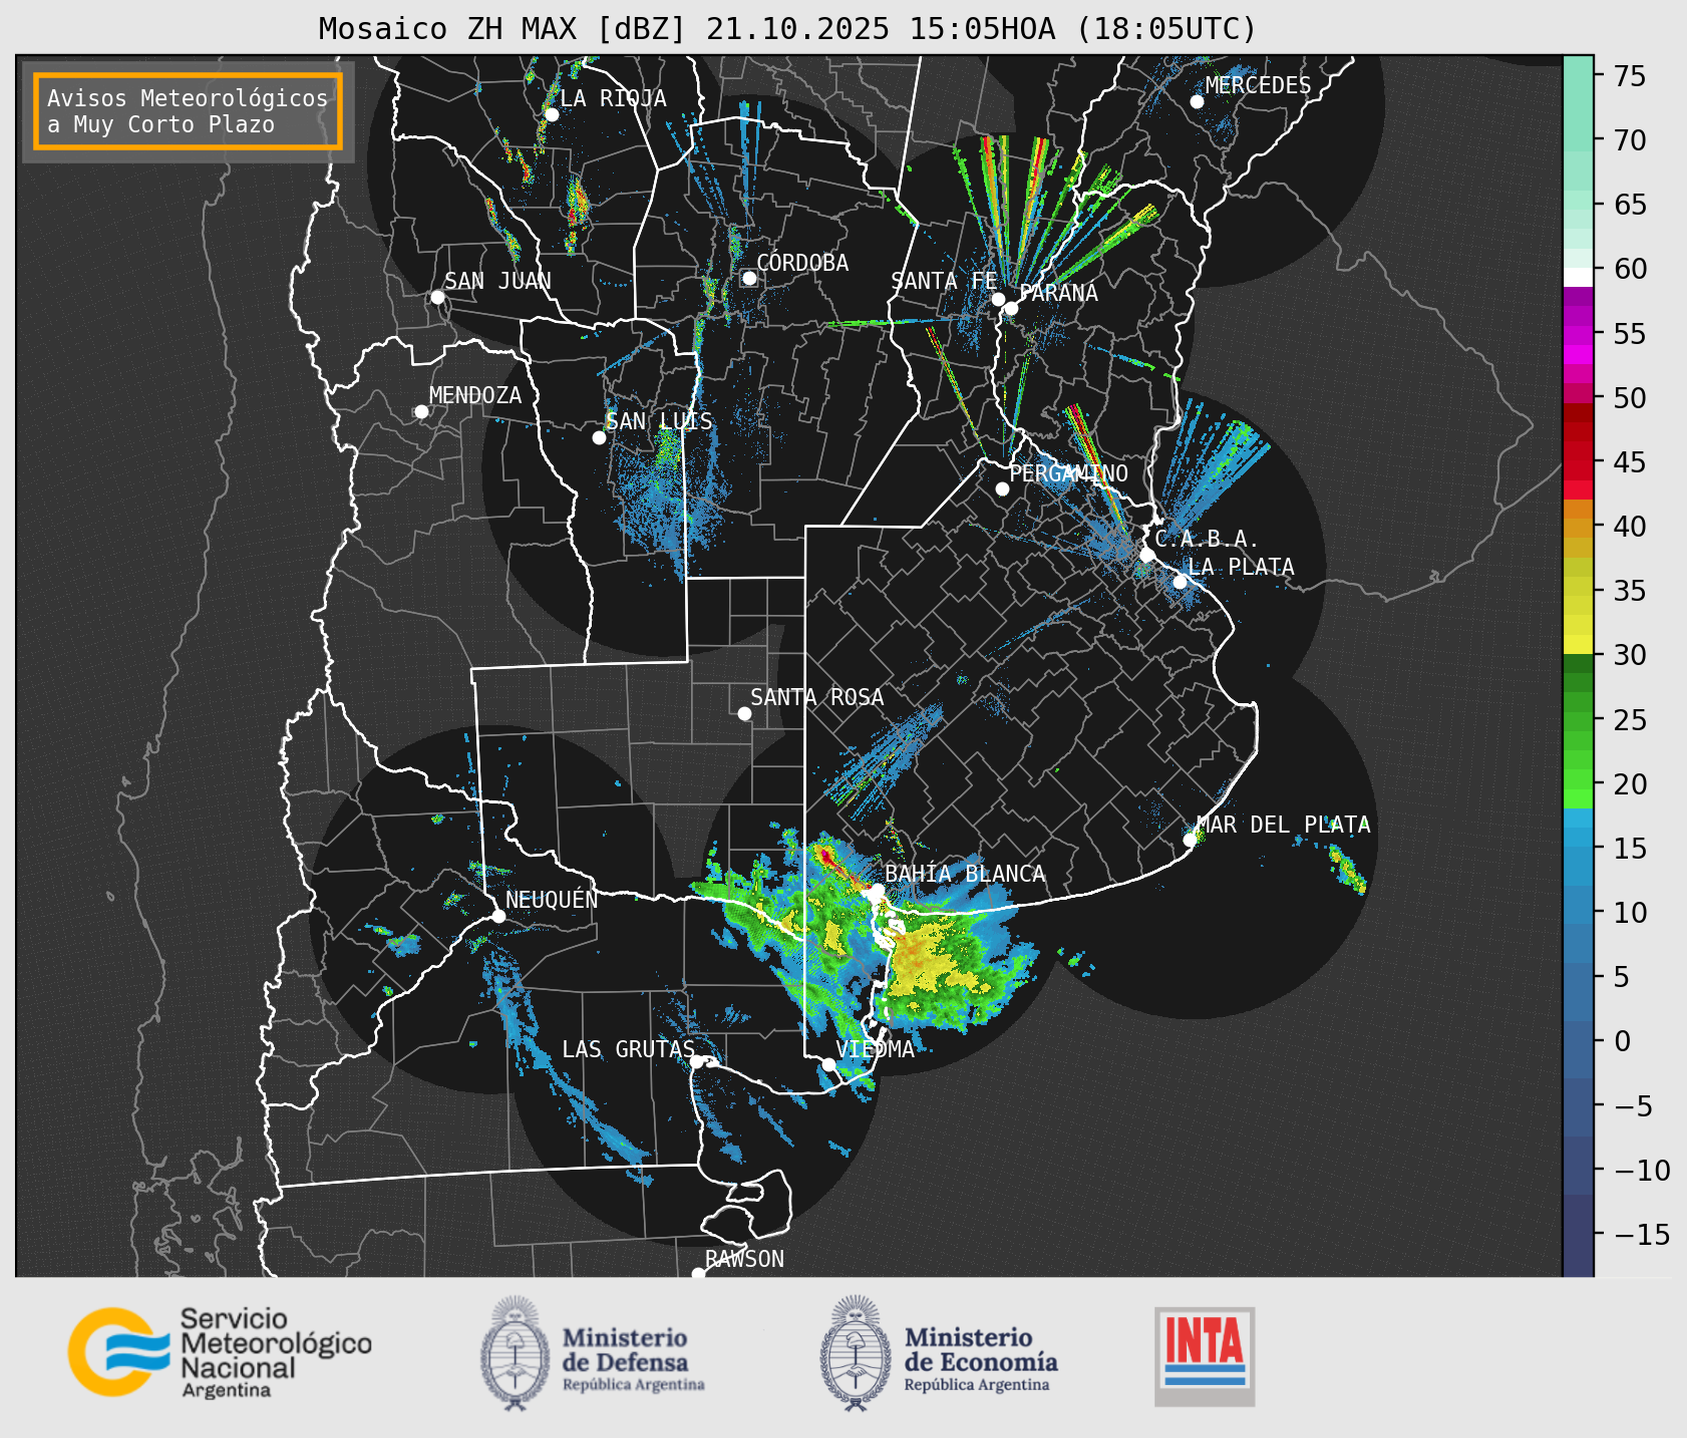Click the BAHÍA BLANCA city label
The height and width of the screenshot is (1438, 1687).
click(x=965, y=874)
